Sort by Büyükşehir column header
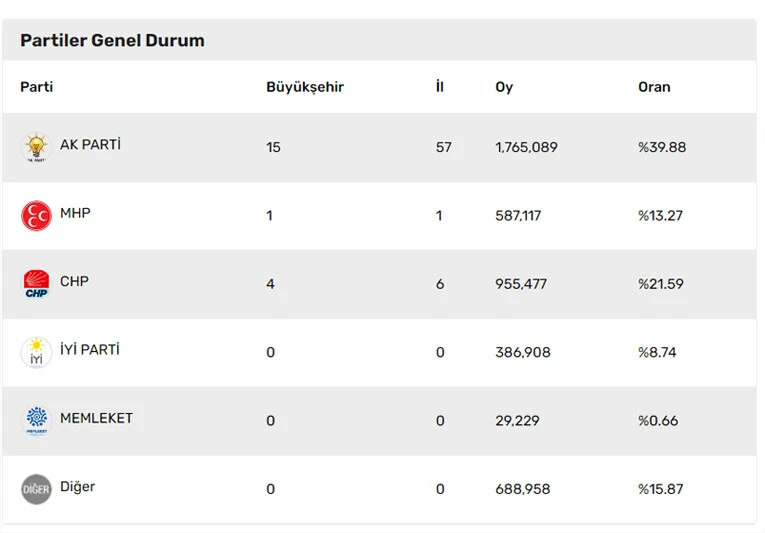Viewport: 765px width, 533px height. point(304,87)
